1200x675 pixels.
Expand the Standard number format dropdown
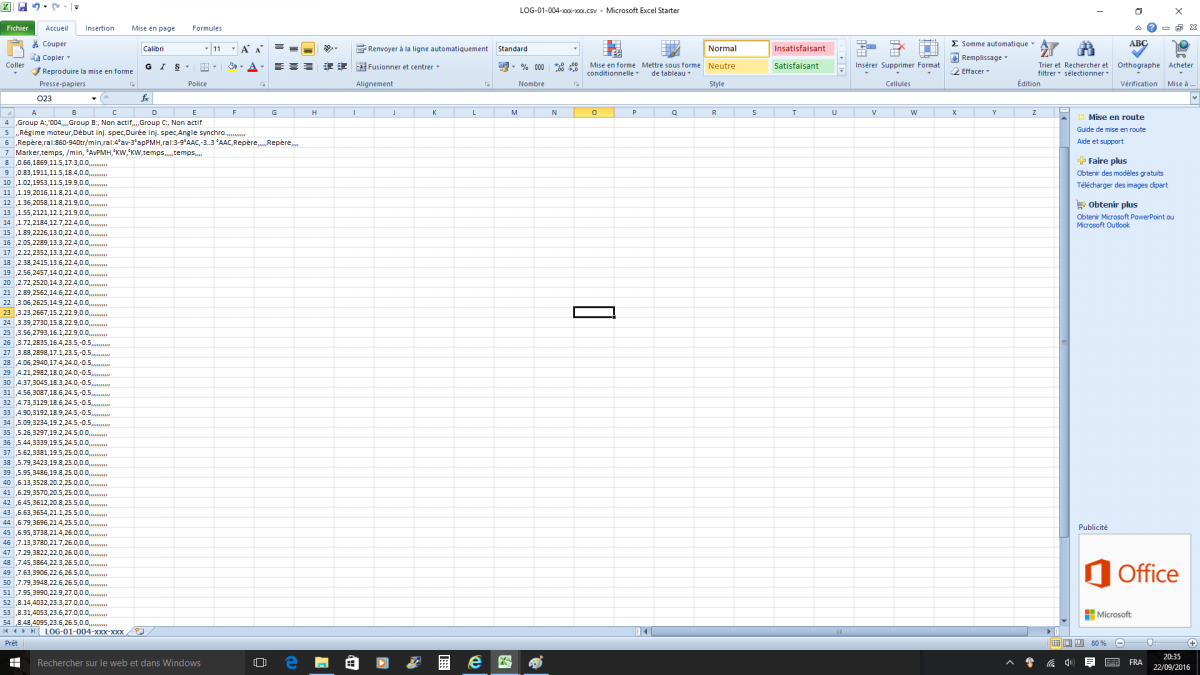coord(575,49)
